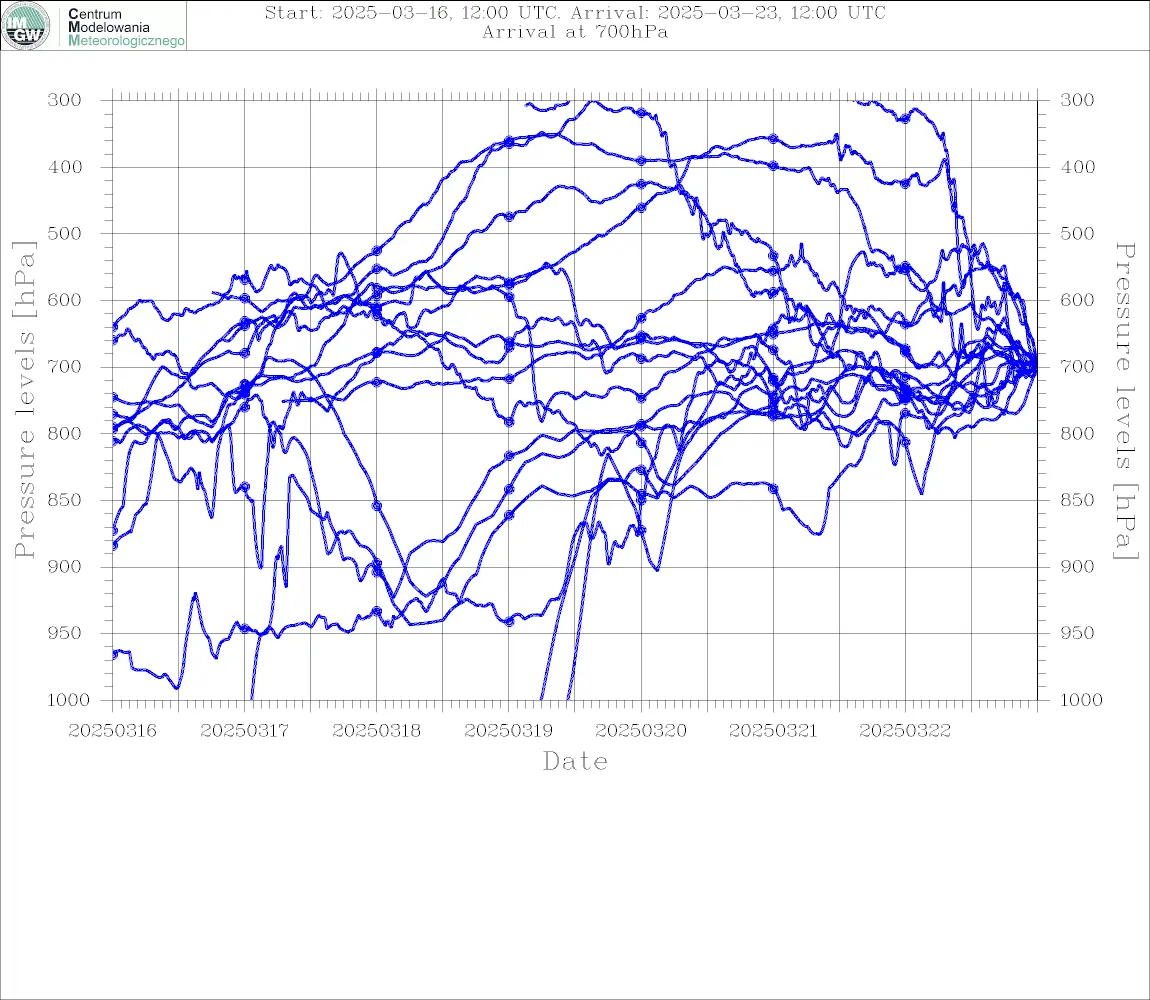The width and height of the screenshot is (1150, 1000).
Task: Click the Start and Arrival title line
Action: (575, 12)
